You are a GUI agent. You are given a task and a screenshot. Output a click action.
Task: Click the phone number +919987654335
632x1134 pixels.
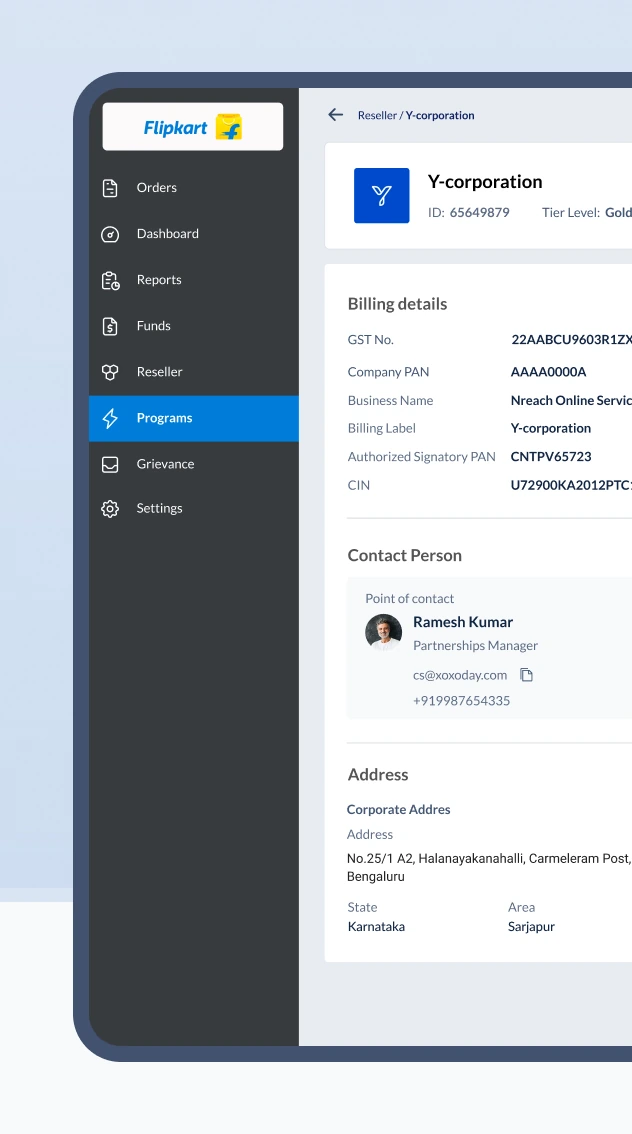pyautogui.click(x=461, y=700)
